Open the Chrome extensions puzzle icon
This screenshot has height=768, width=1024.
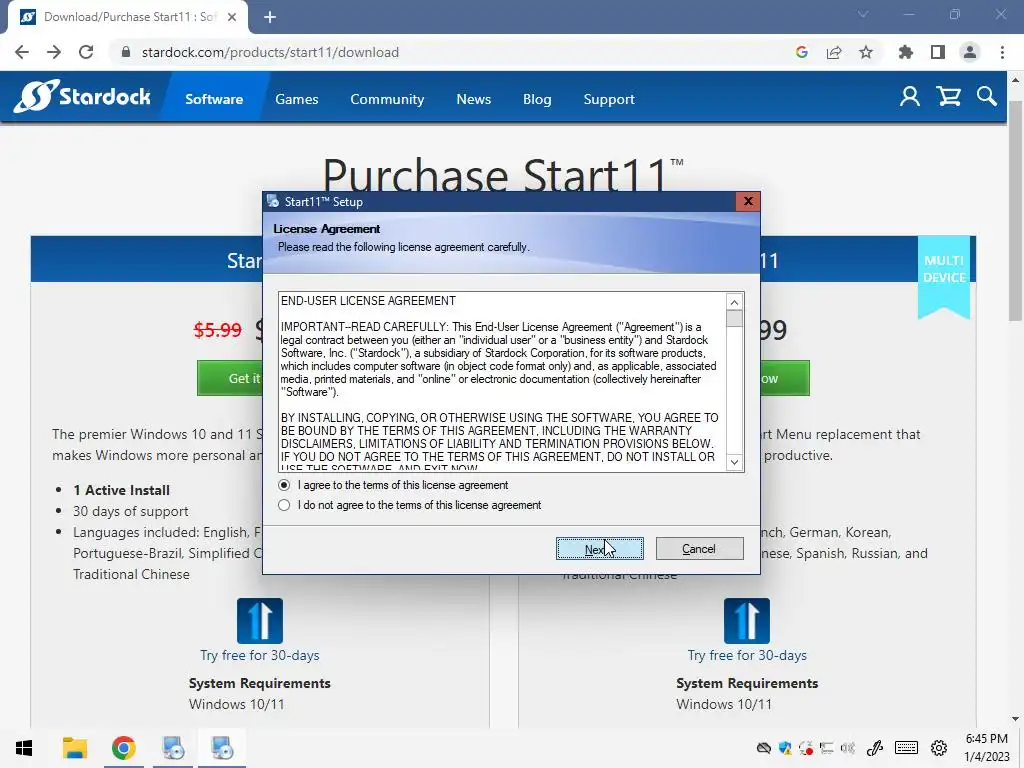point(906,52)
